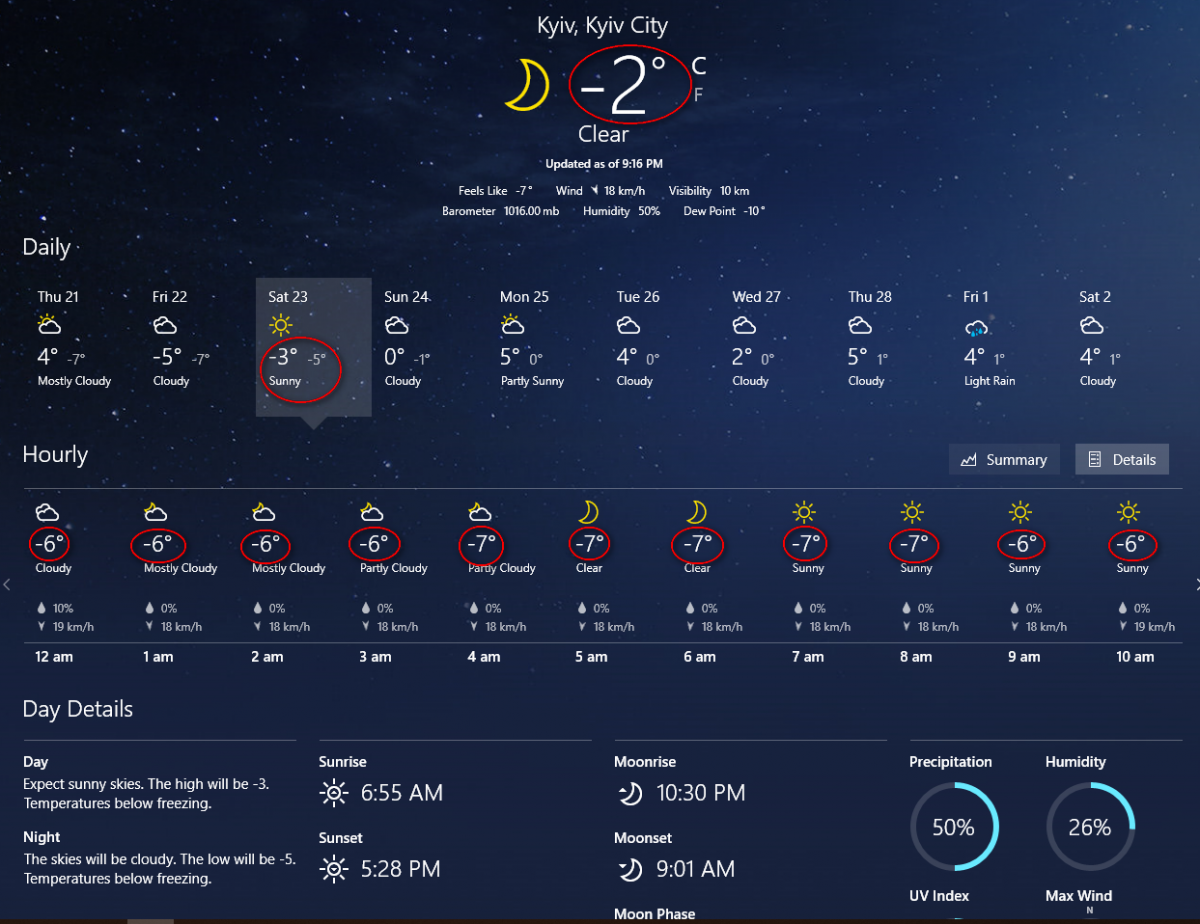Click the Fri 1 light rain icon
The width and height of the screenshot is (1200, 924).
pos(977,327)
